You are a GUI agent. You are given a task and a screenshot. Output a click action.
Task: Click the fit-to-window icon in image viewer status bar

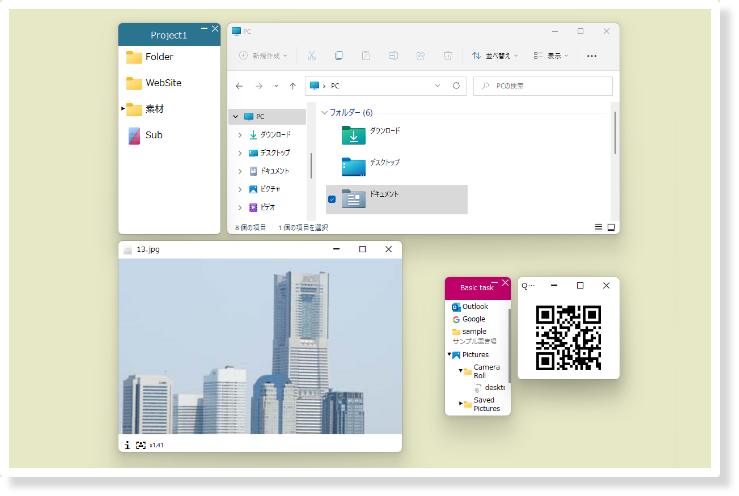click(x=141, y=444)
